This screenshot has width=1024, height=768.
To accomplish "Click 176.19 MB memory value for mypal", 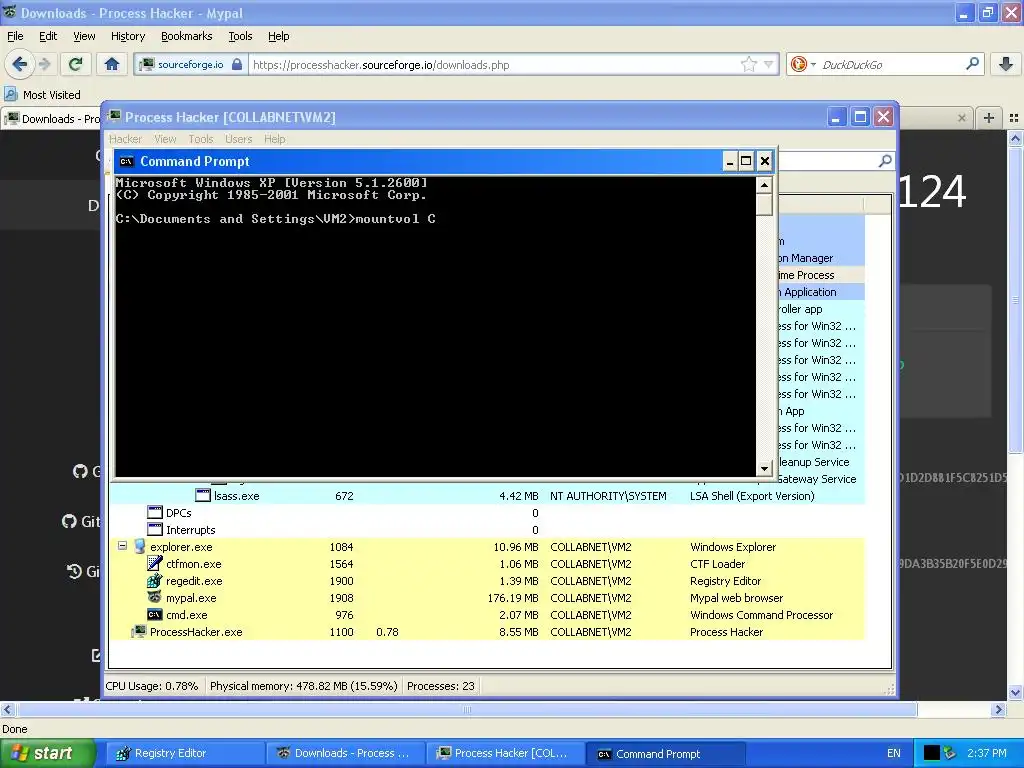I will tap(513, 598).
